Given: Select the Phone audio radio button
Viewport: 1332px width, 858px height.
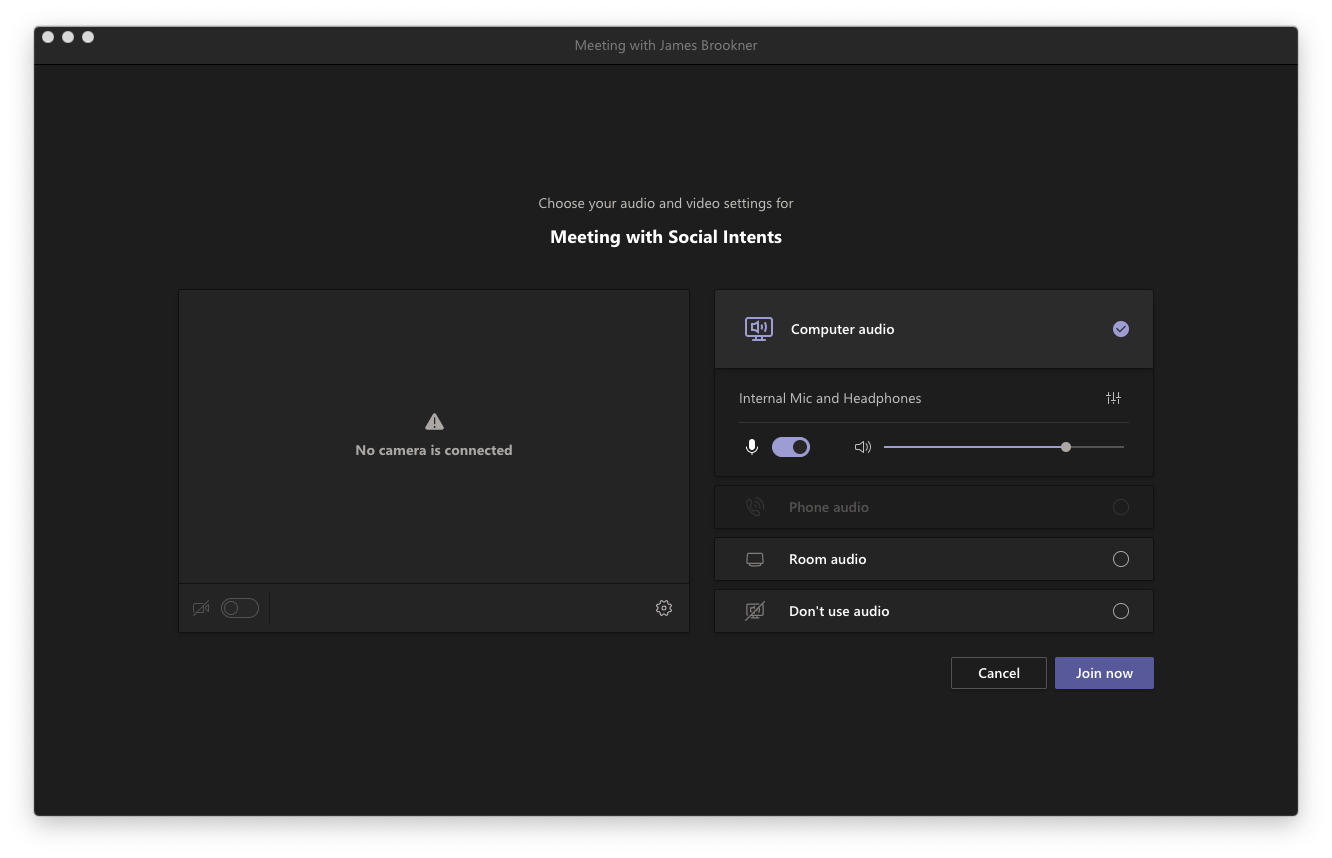Looking at the screenshot, I should pos(1121,507).
